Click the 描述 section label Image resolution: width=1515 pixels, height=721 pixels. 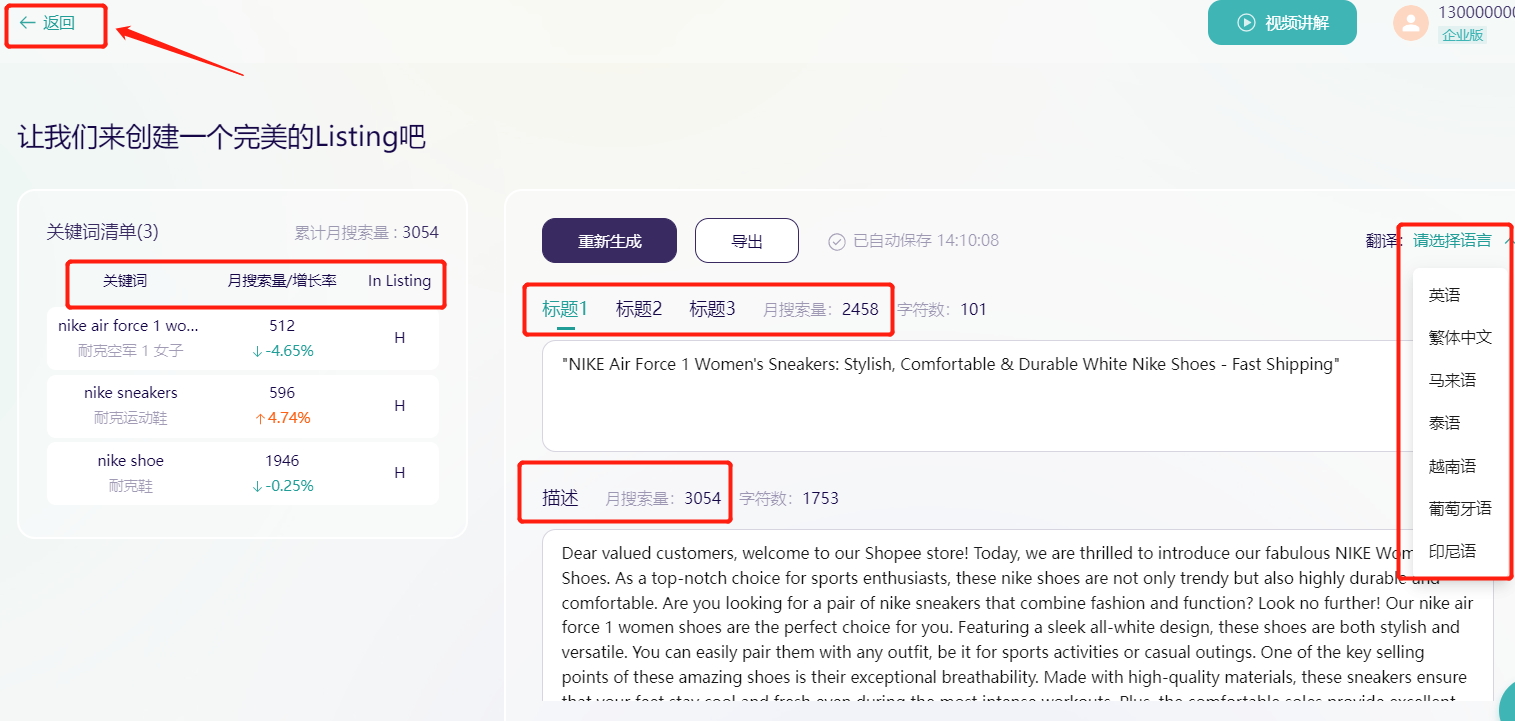pos(560,498)
